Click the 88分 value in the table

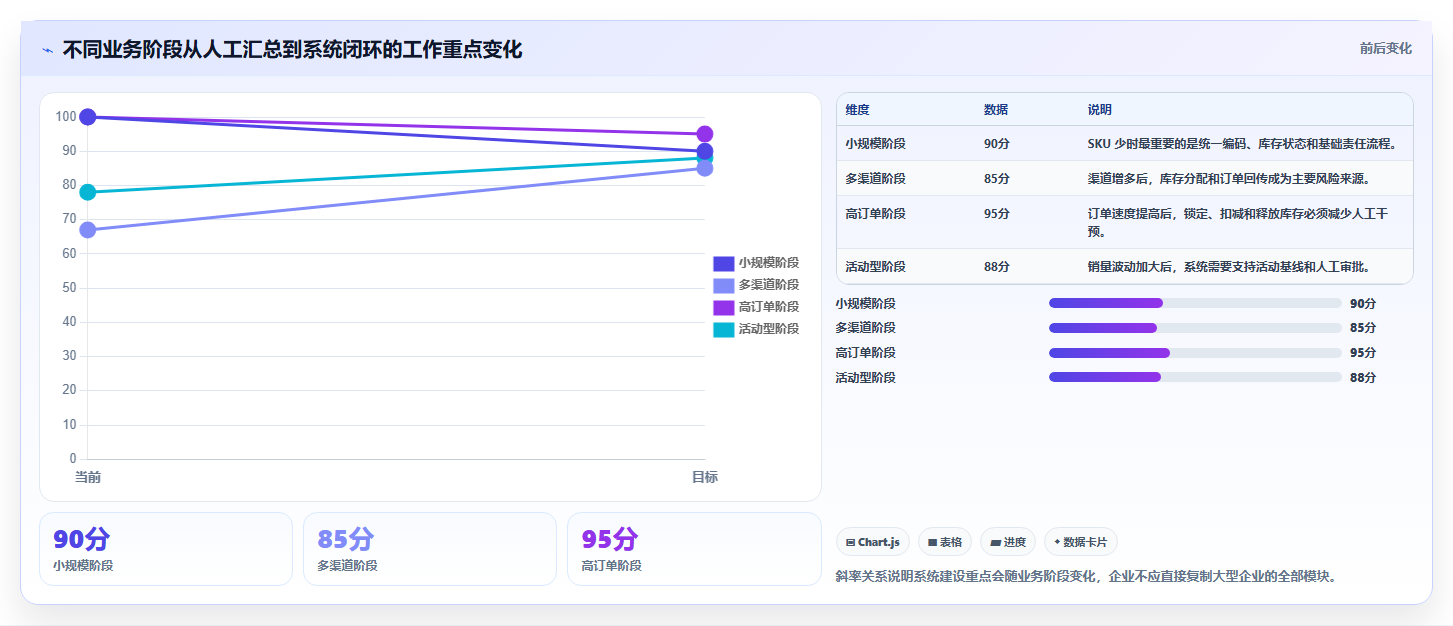pyautogui.click(x=997, y=267)
